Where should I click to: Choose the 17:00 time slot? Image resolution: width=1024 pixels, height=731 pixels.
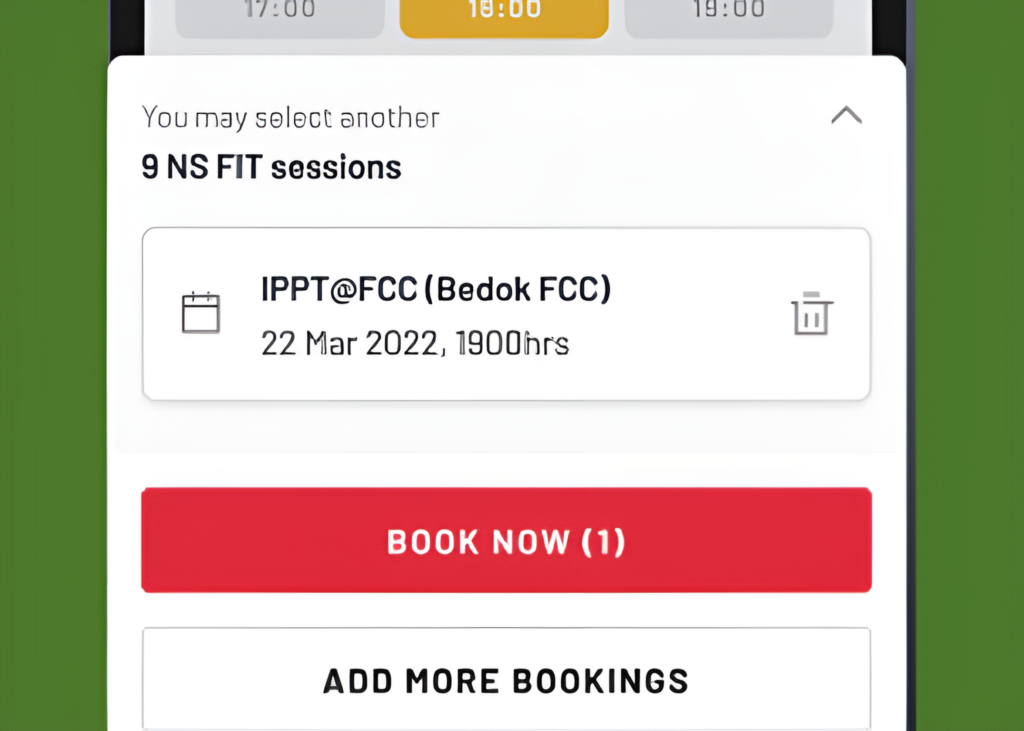tap(278, 14)
